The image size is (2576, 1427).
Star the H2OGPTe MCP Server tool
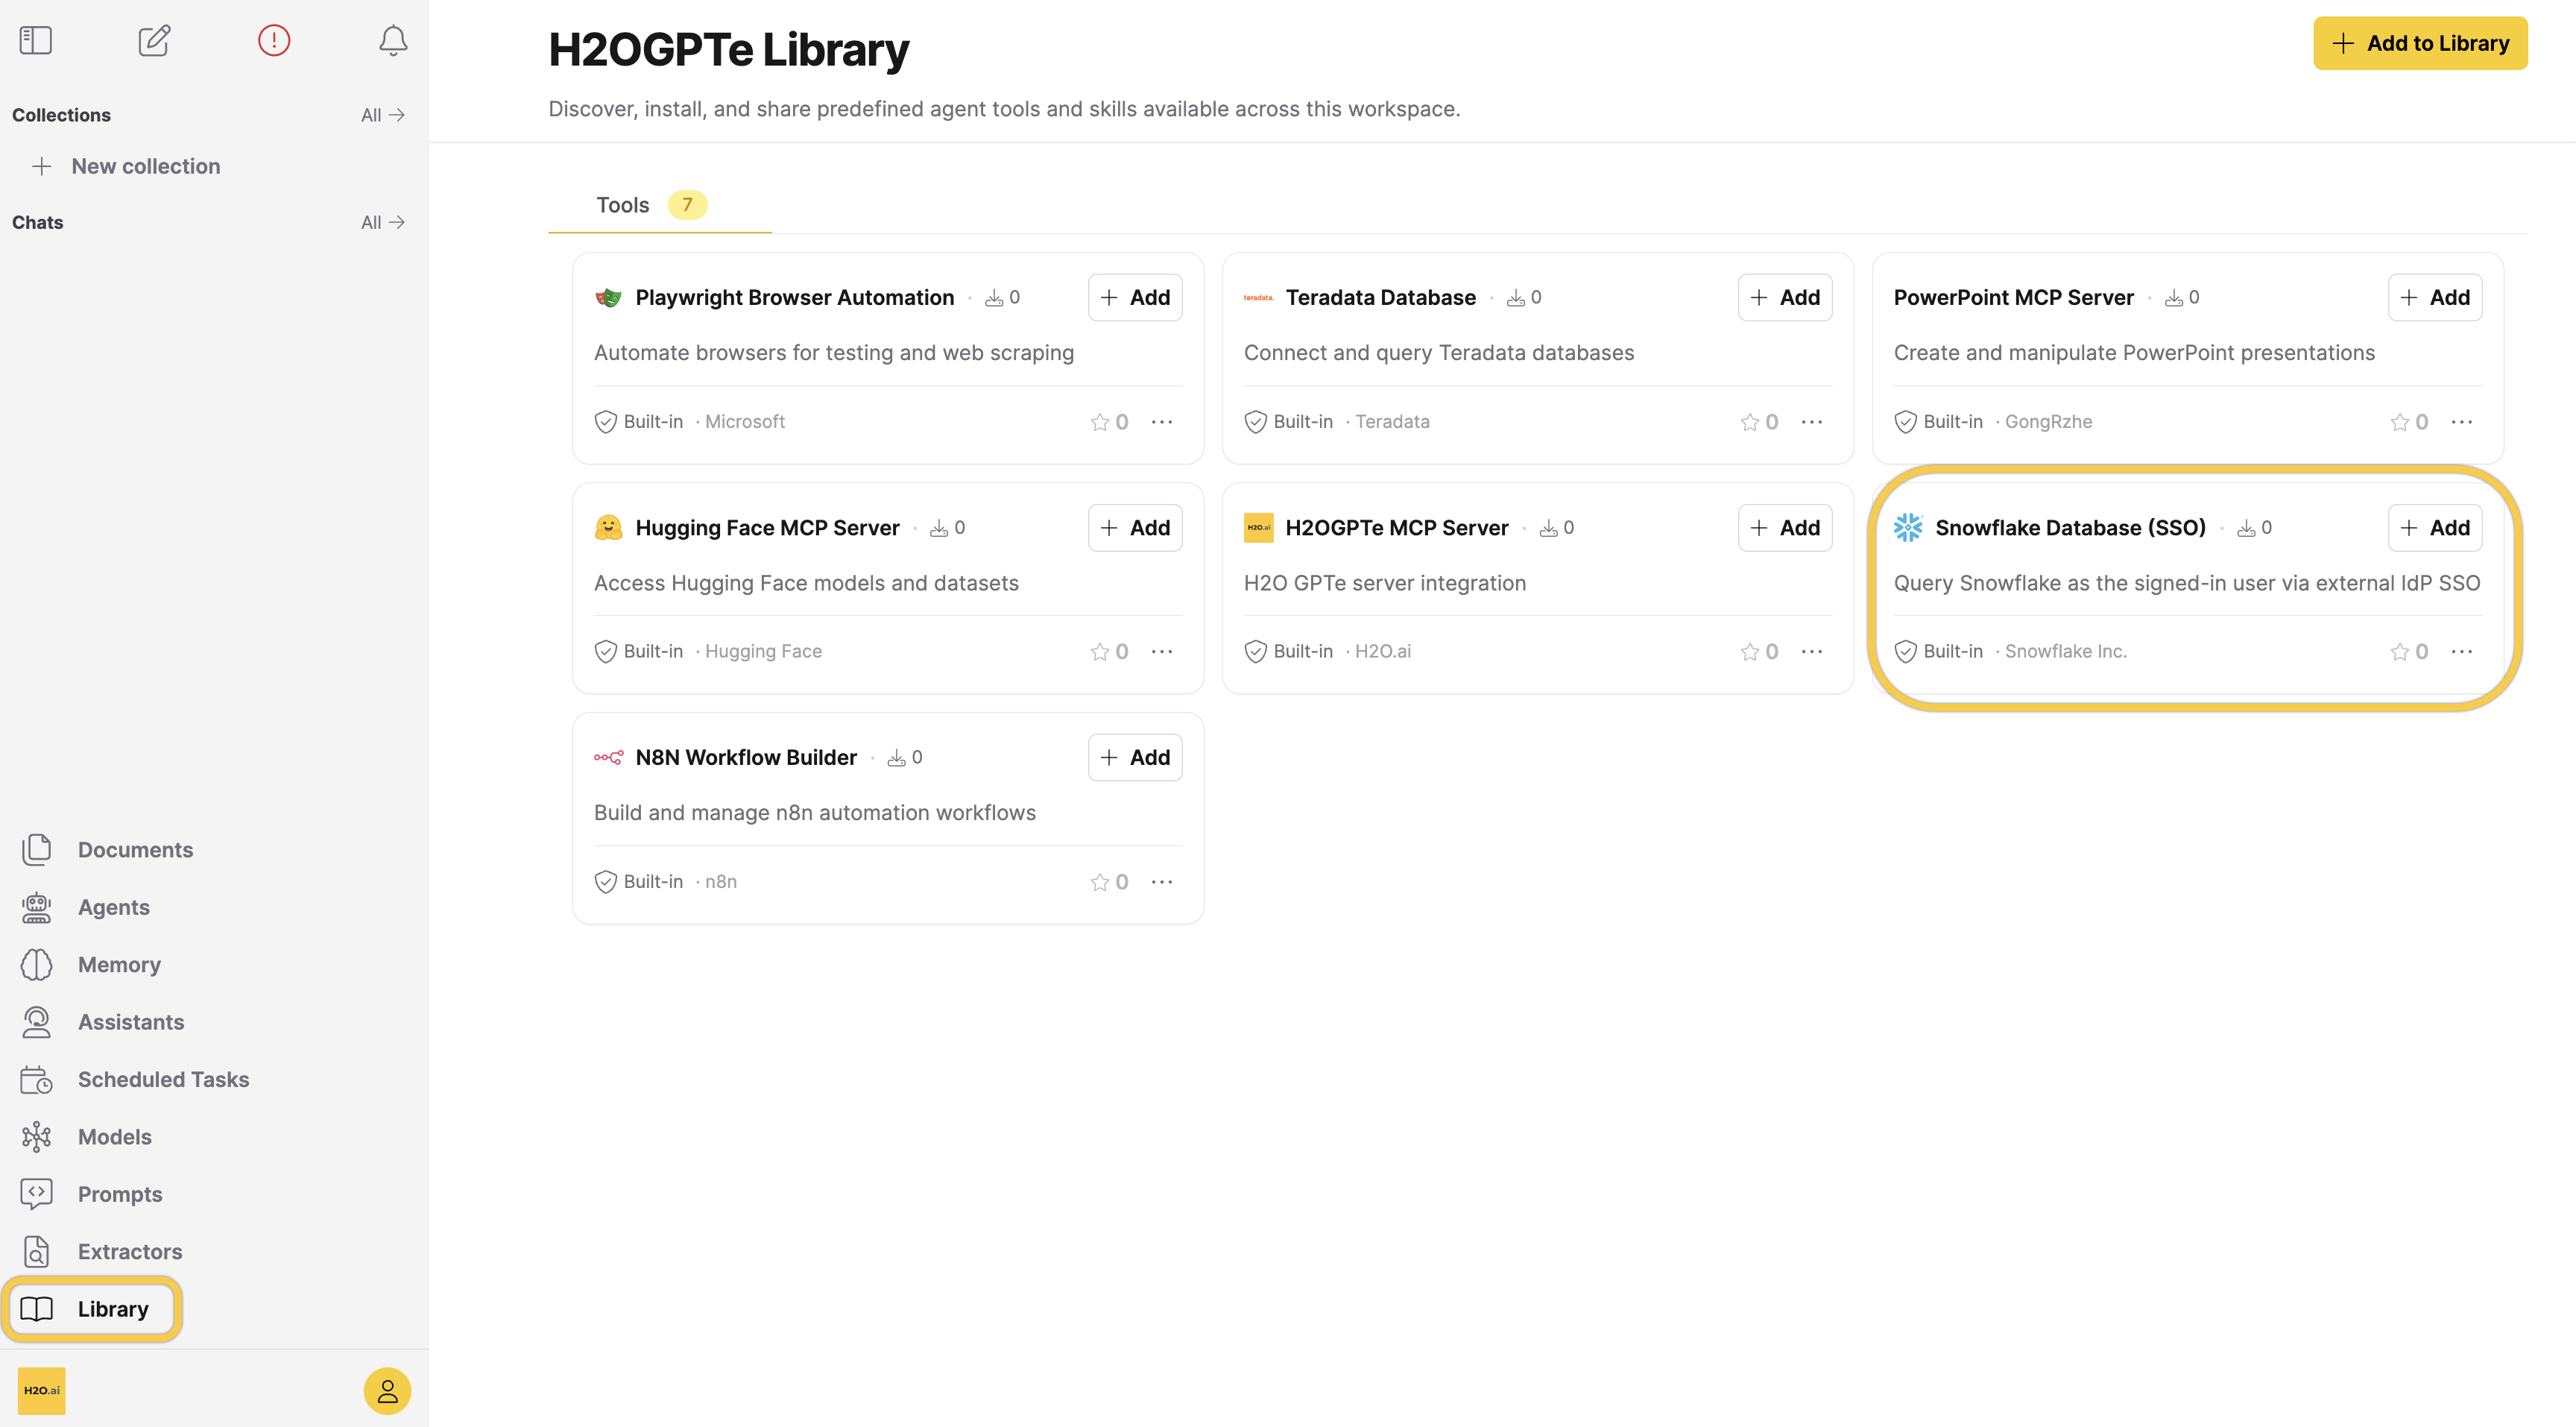[1750, 652]
